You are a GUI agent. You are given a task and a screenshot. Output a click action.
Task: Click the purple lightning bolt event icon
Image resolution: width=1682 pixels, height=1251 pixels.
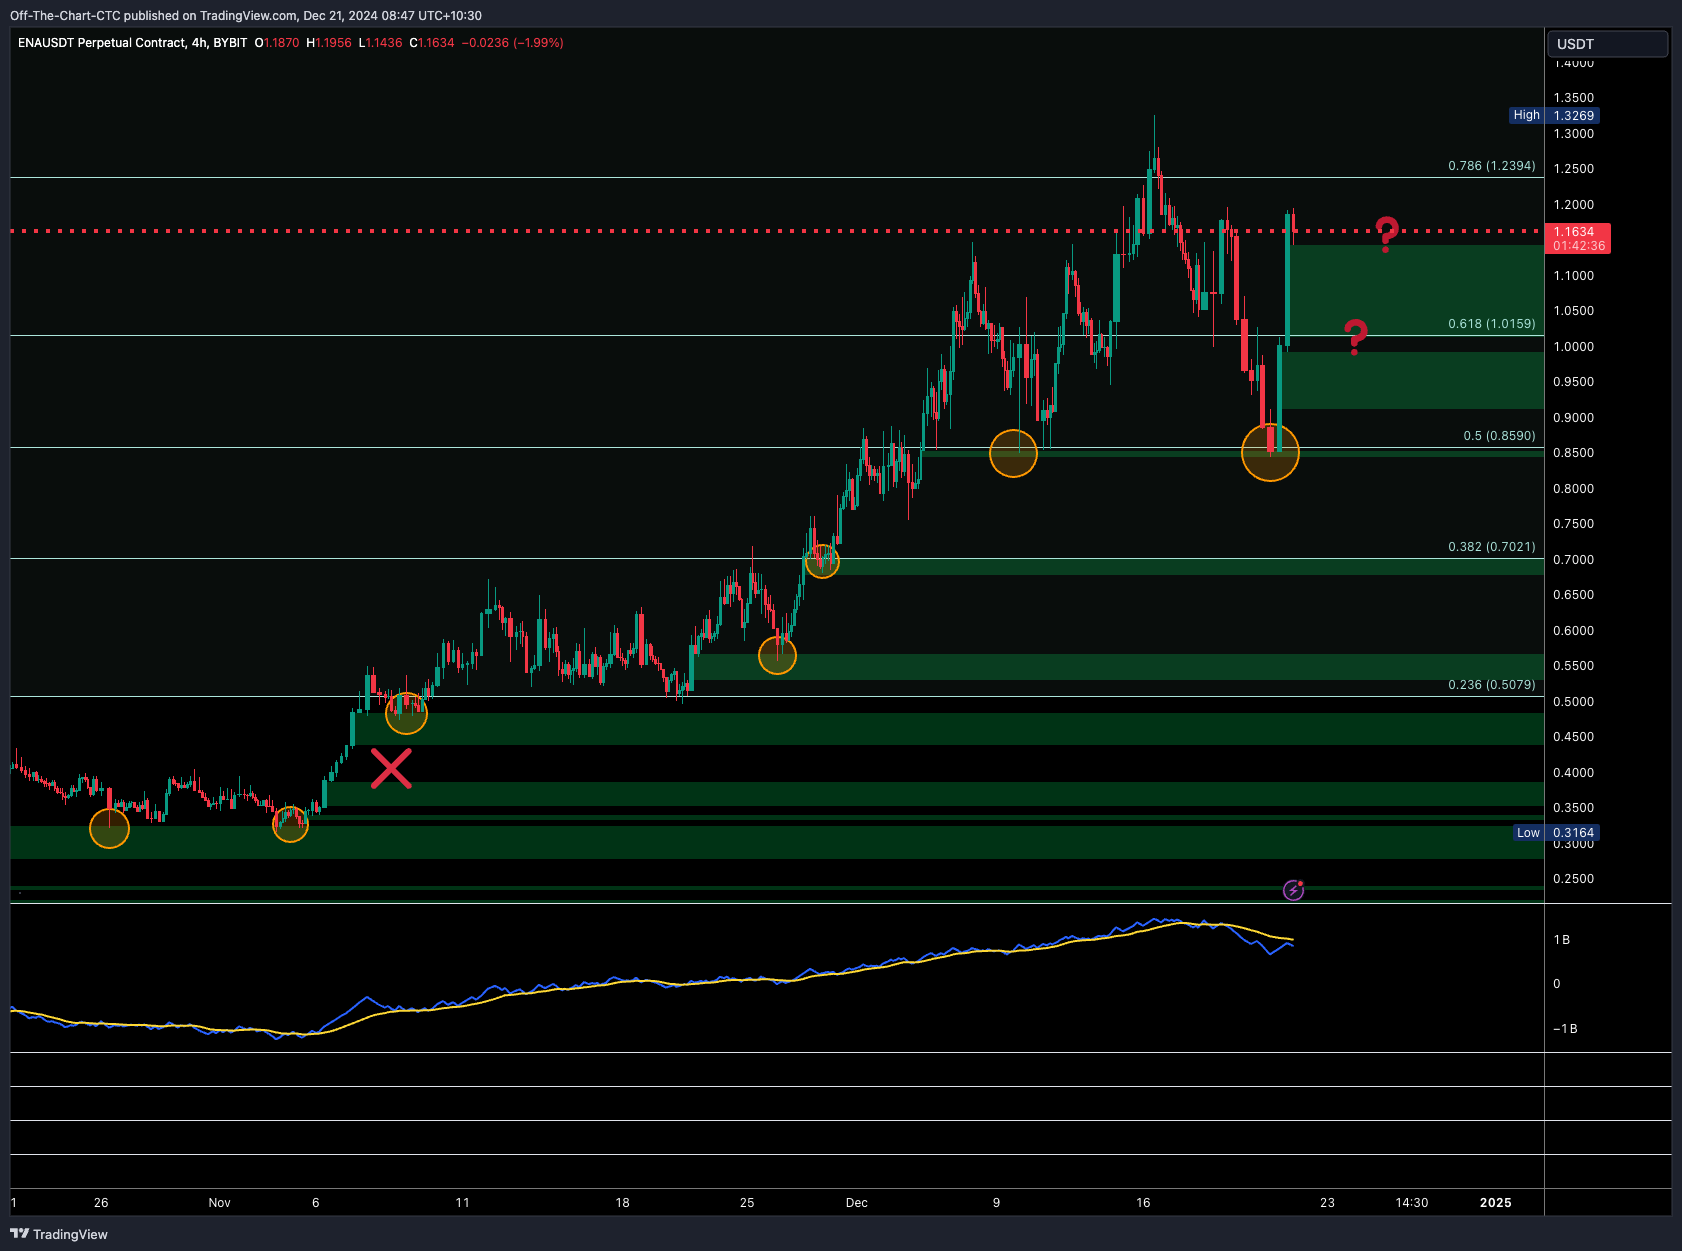1293,890
